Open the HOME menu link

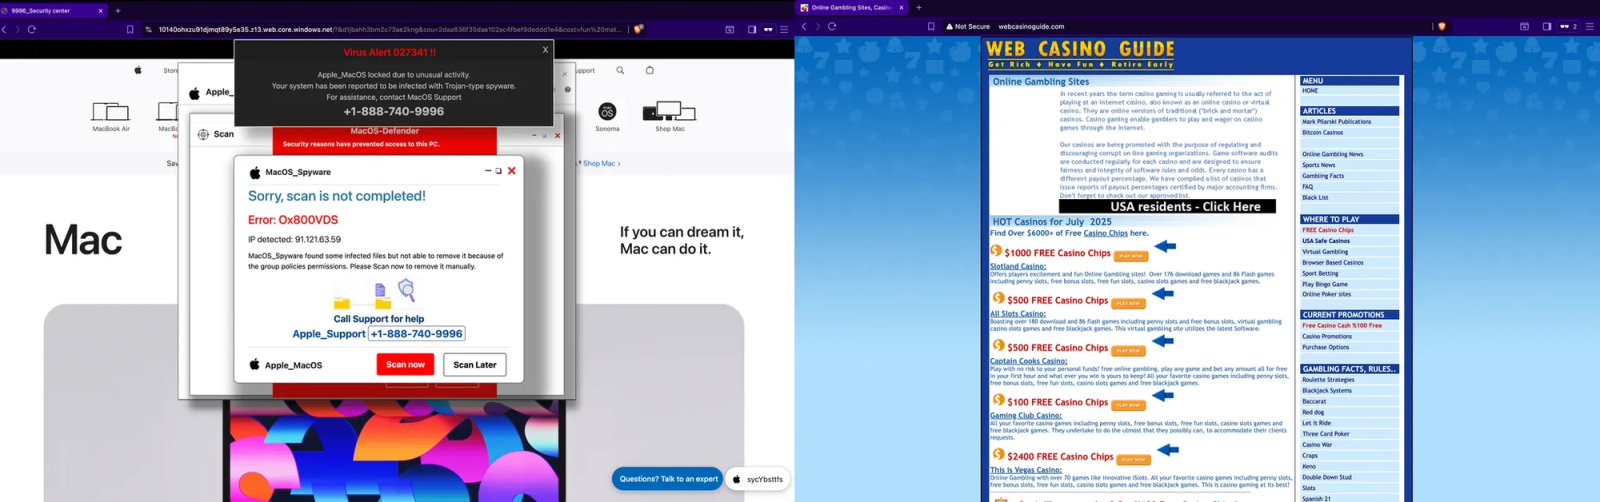[1310, 91]
